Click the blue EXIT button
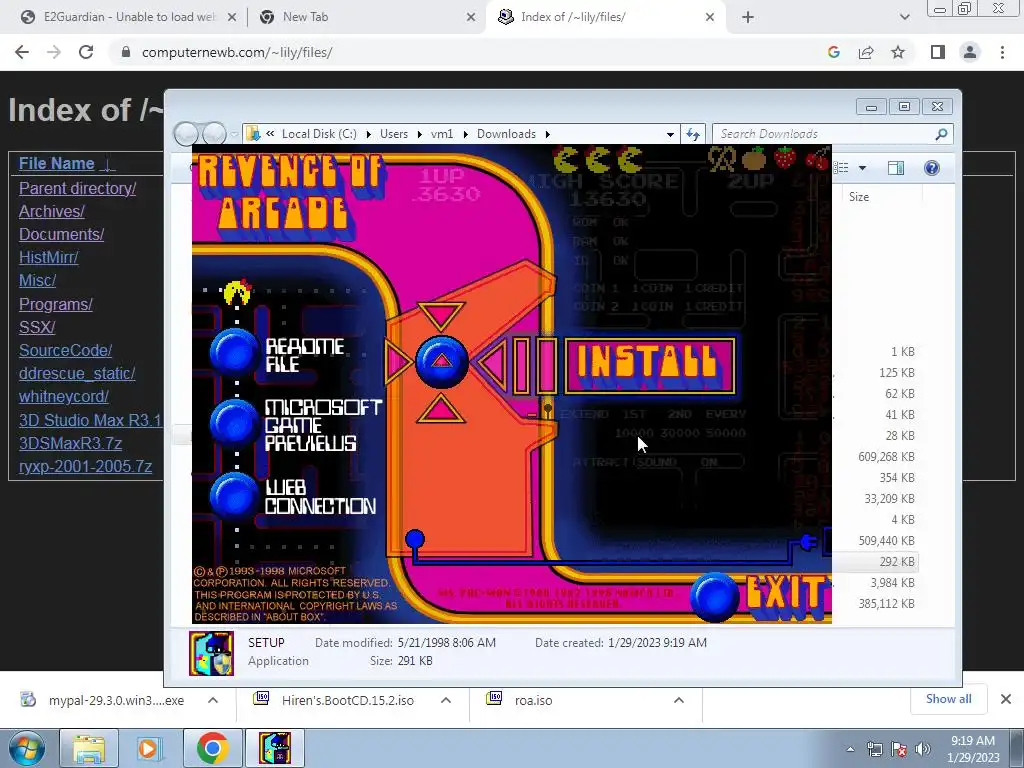Image resolution: width=1024 pixels, height=768 pixels. (715, 596)
